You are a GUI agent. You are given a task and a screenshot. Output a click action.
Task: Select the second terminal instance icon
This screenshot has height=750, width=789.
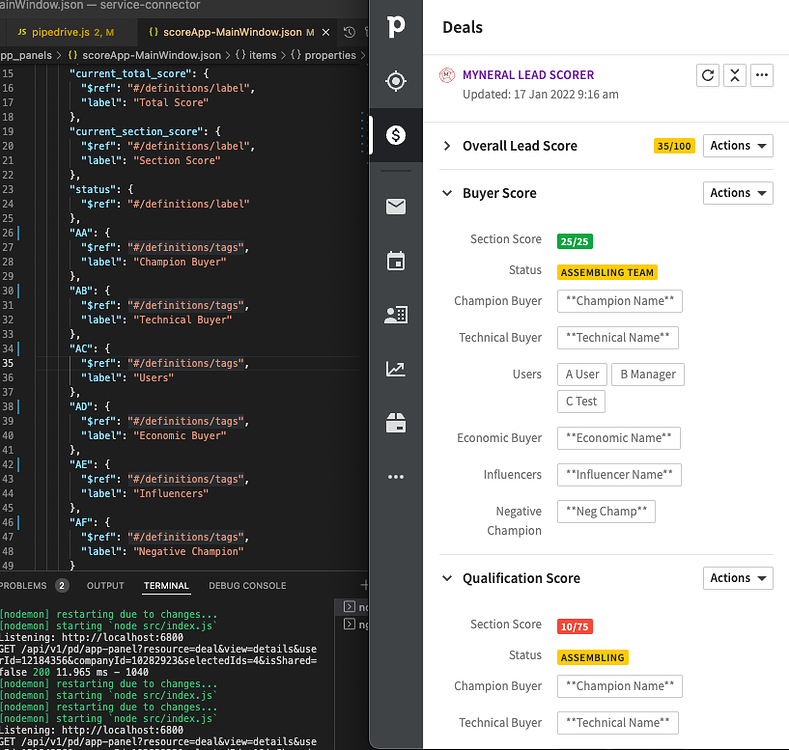click(x=349, y=624)
